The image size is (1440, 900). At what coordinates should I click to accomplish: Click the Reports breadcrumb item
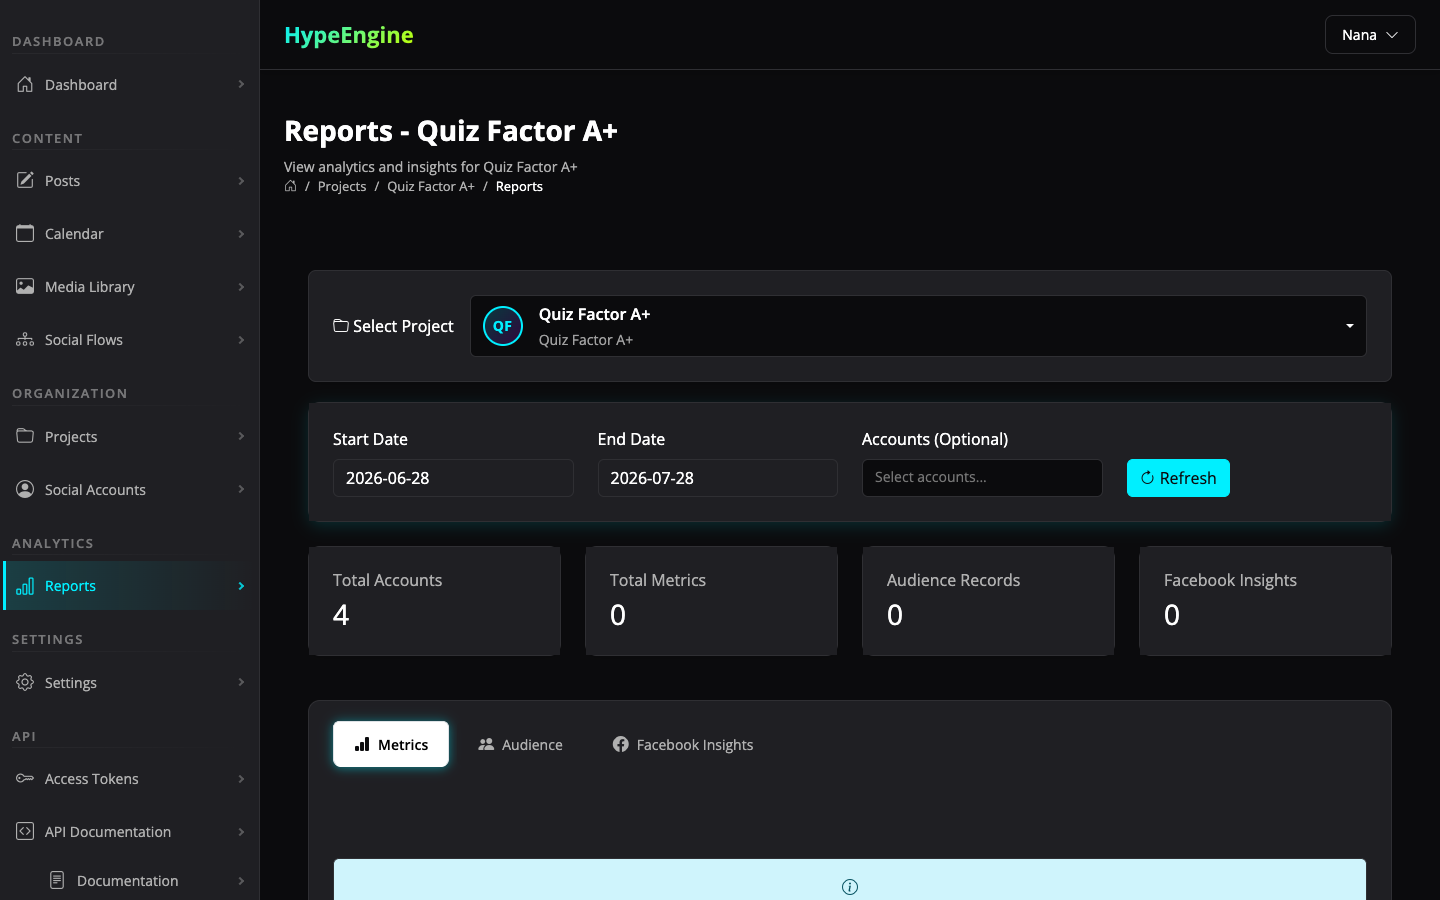(519, 186)
